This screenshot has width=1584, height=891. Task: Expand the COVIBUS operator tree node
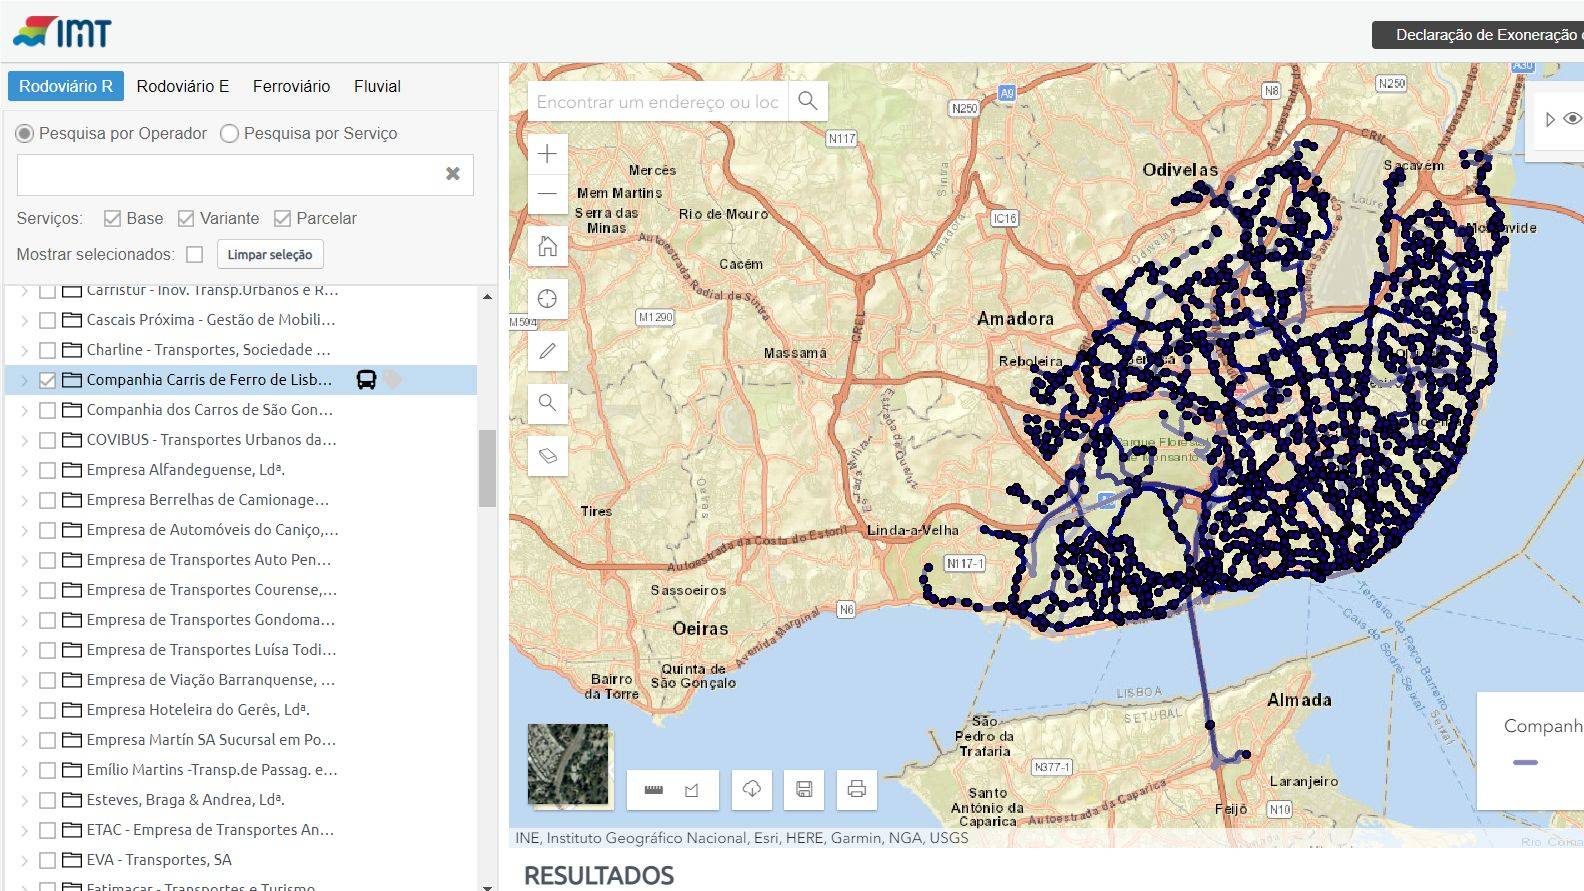24,440
